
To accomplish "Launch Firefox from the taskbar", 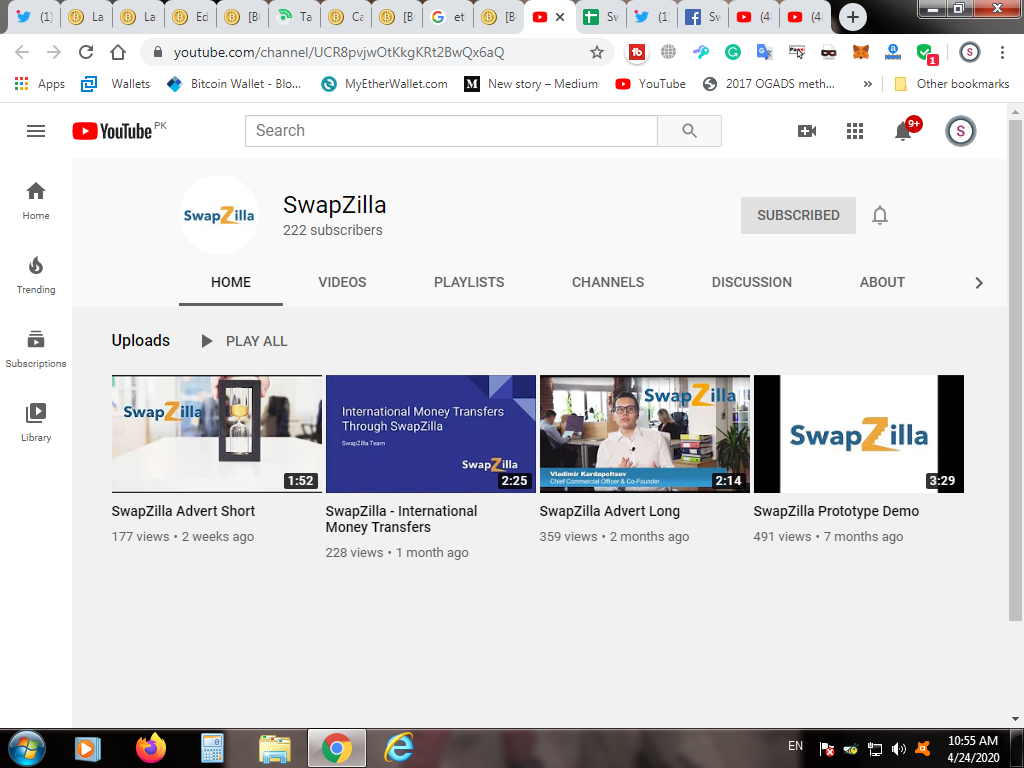I will pos(151,748).
